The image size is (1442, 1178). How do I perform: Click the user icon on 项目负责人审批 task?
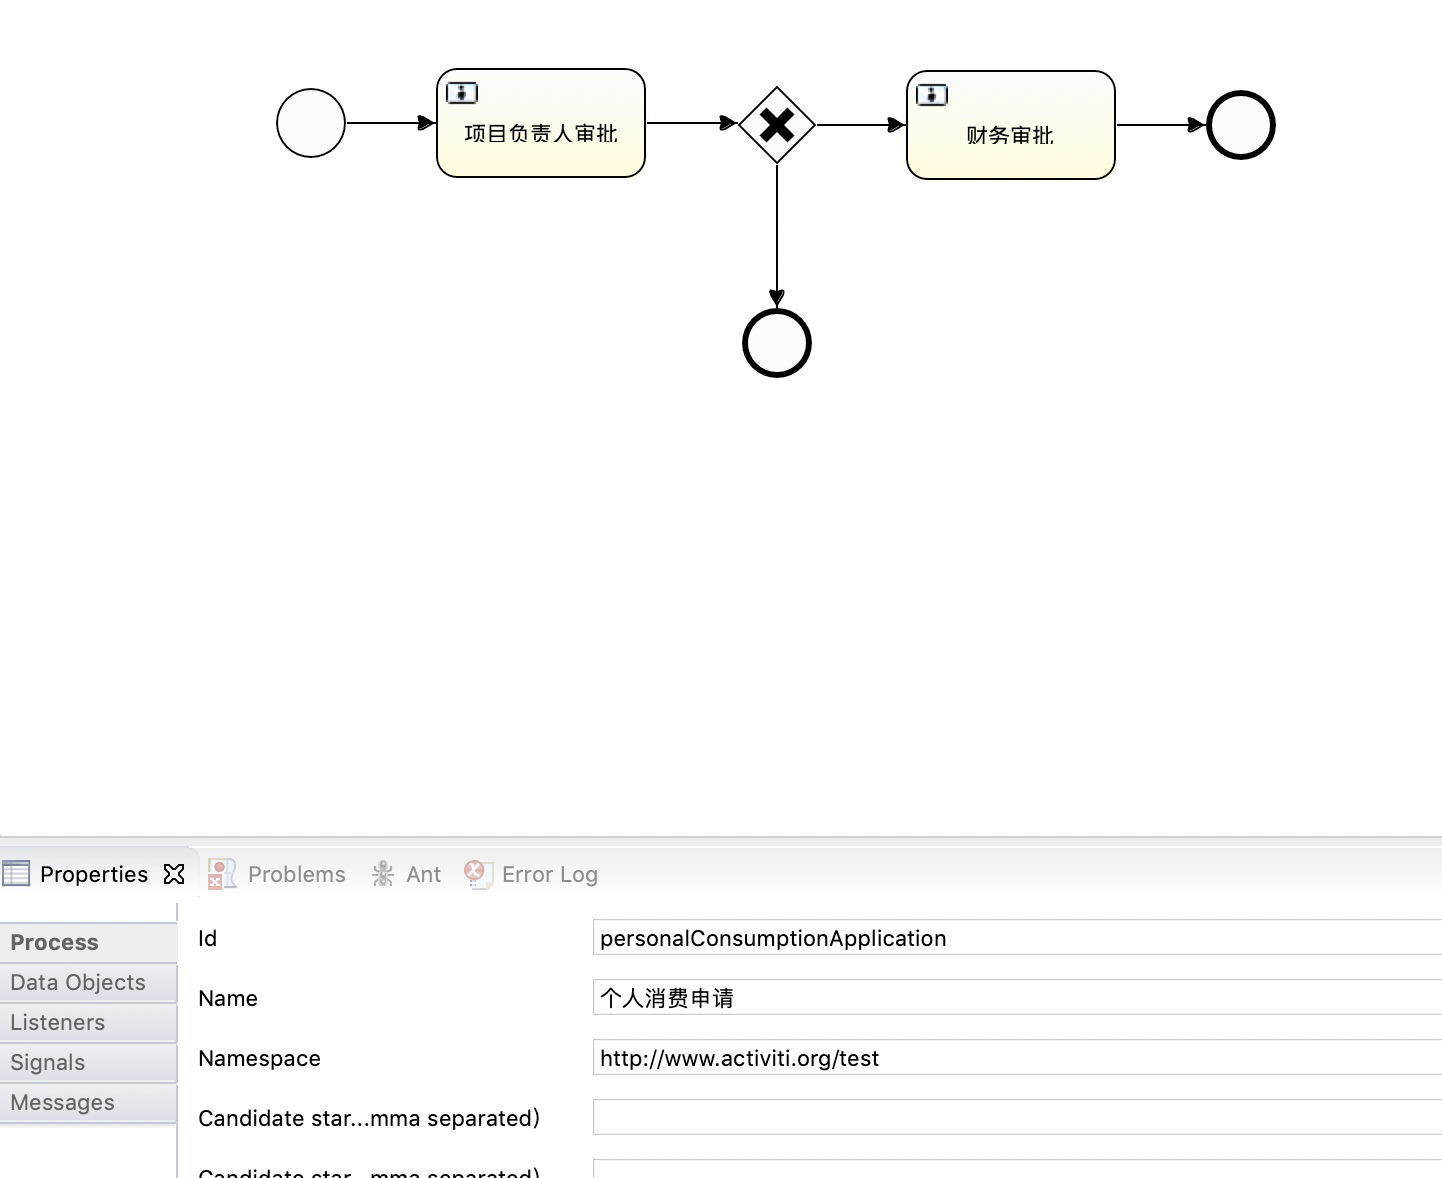click(461, 91)
